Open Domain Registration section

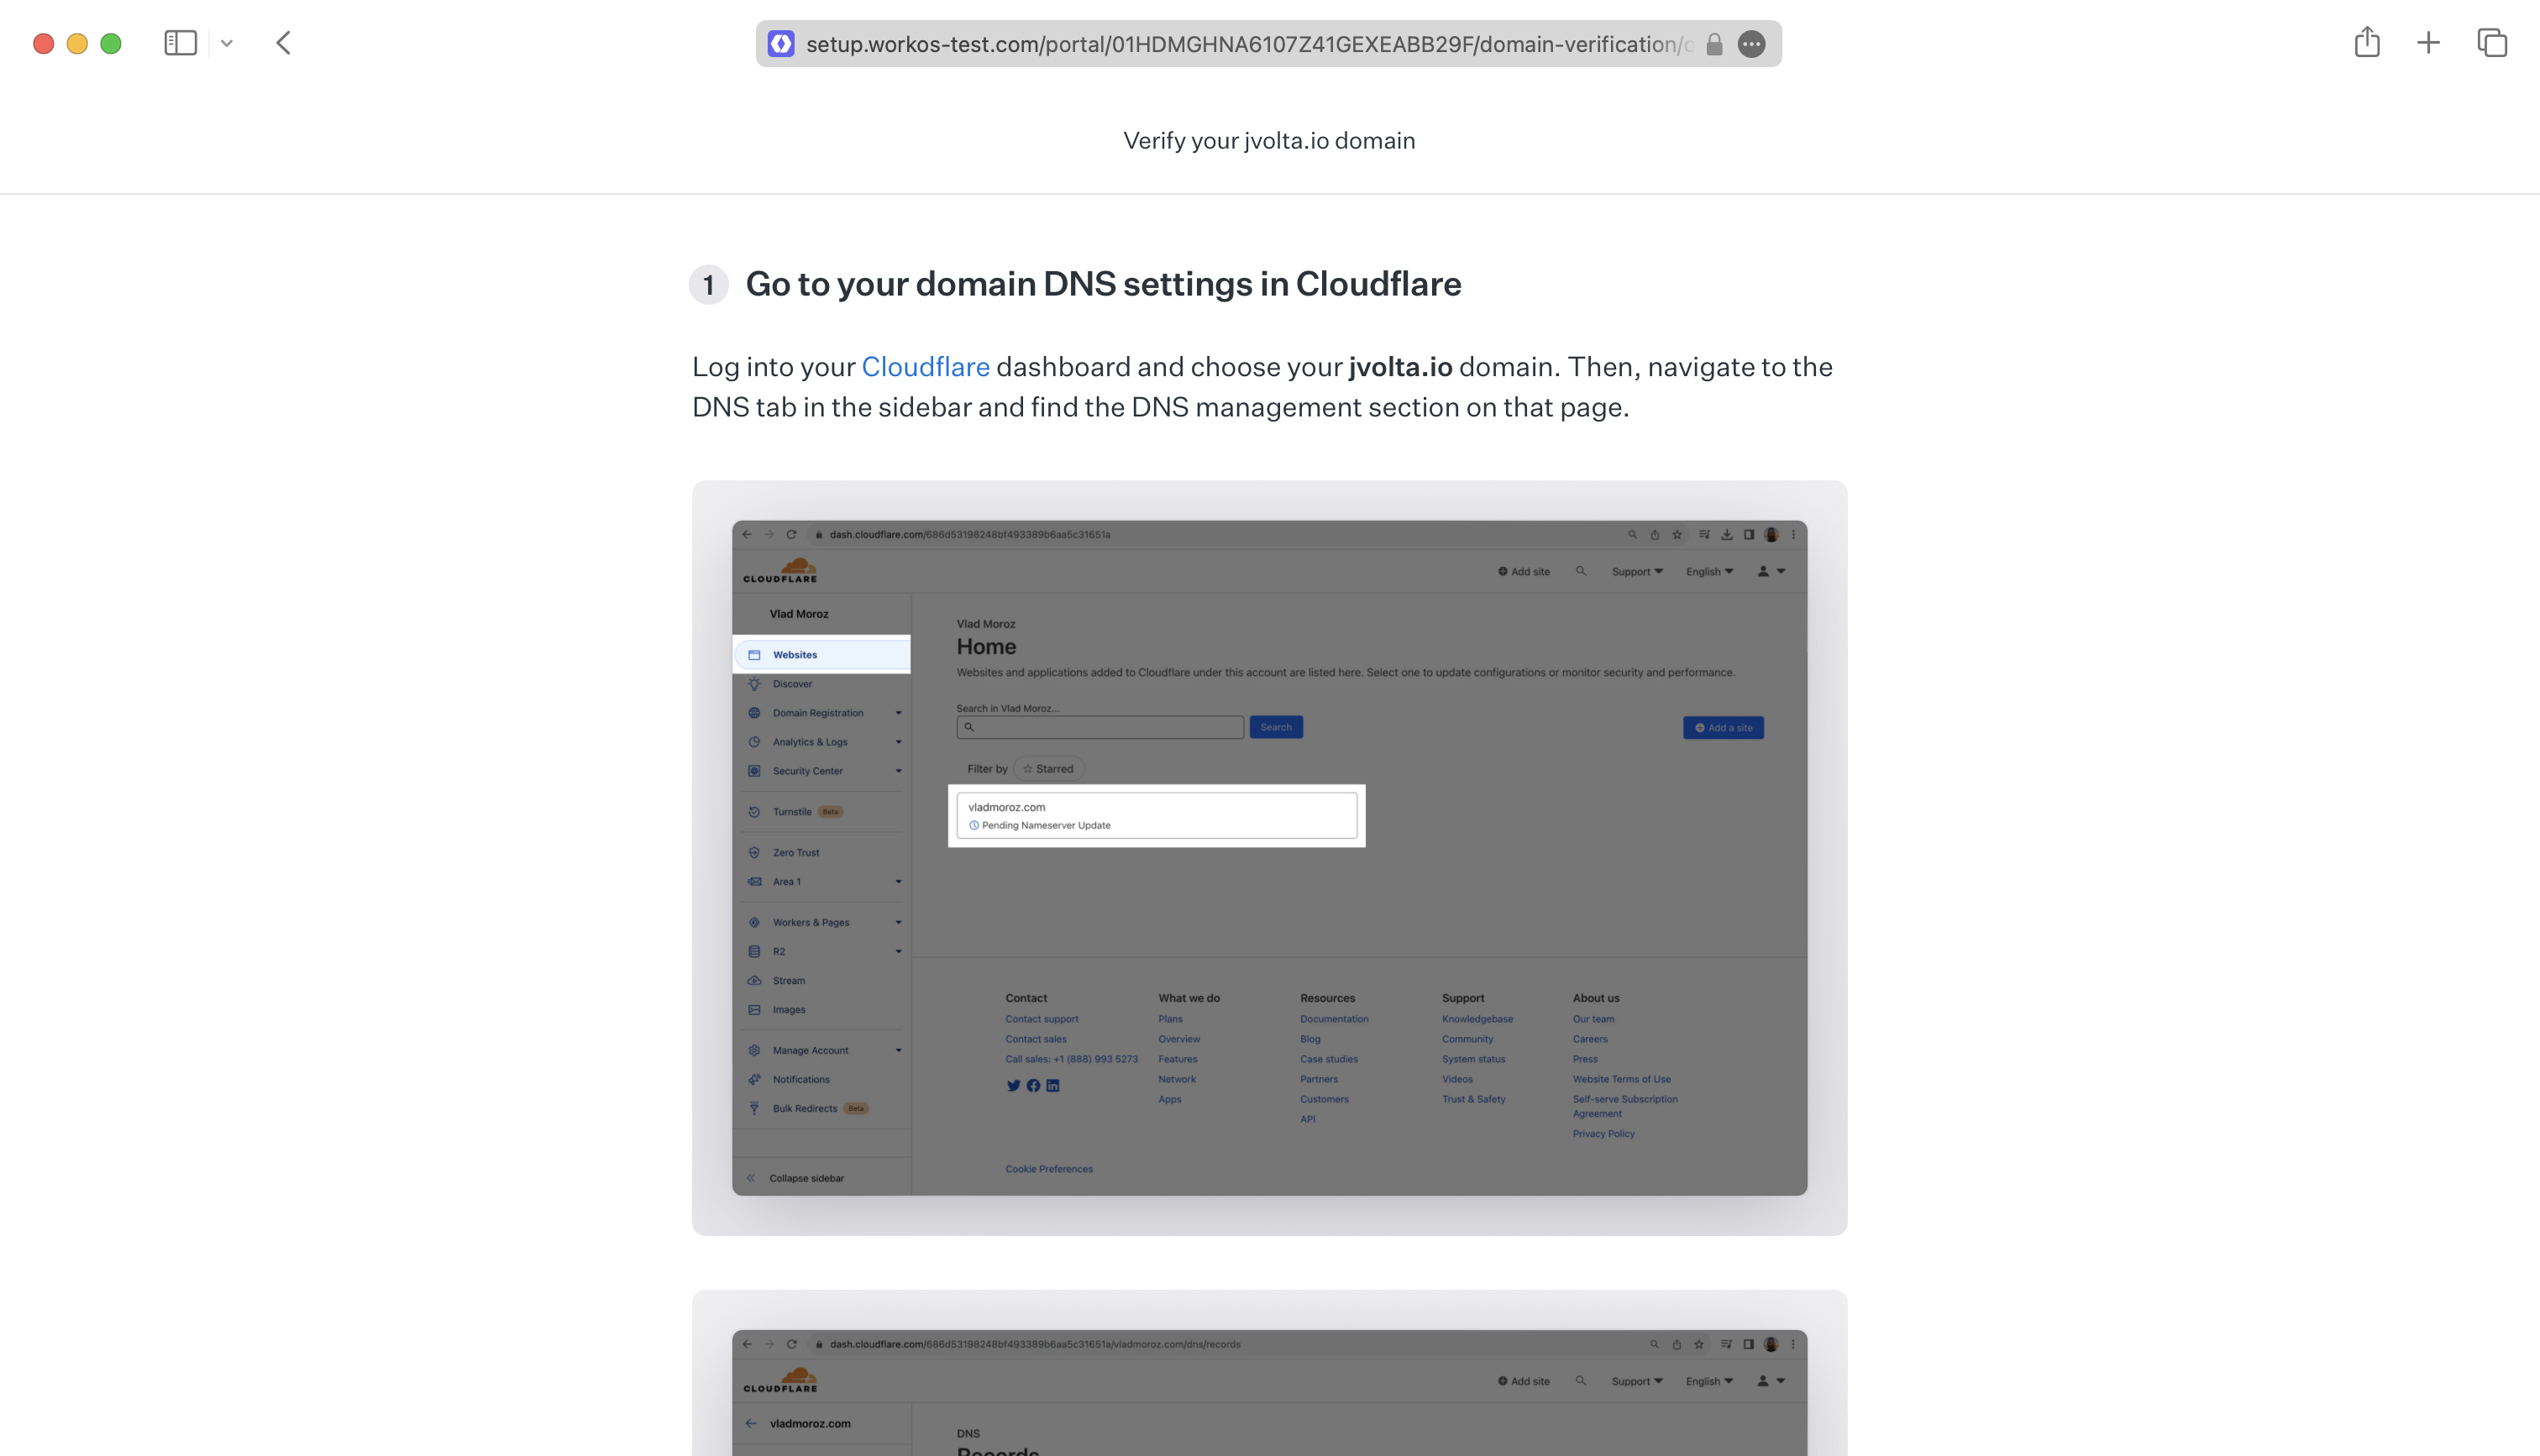pyautogui.click(x=818, y=711)
